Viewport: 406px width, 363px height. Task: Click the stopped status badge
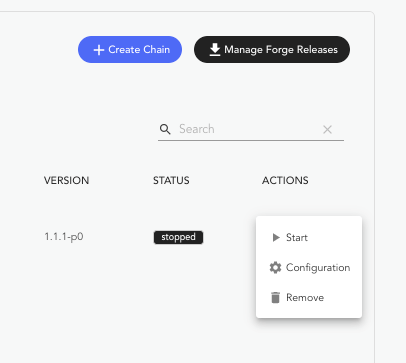(178, 237)
